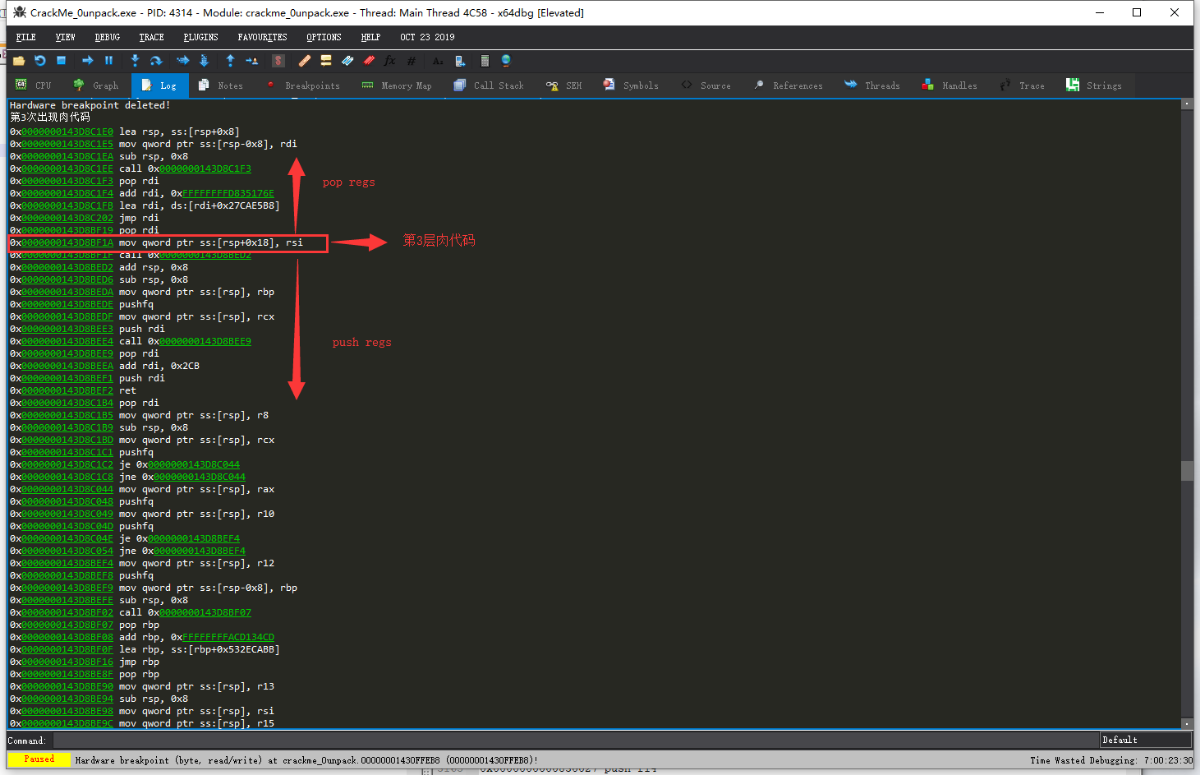1200x775 pixels.
Task: Open the Patches bandage icon
Action: tap(305, 61)
